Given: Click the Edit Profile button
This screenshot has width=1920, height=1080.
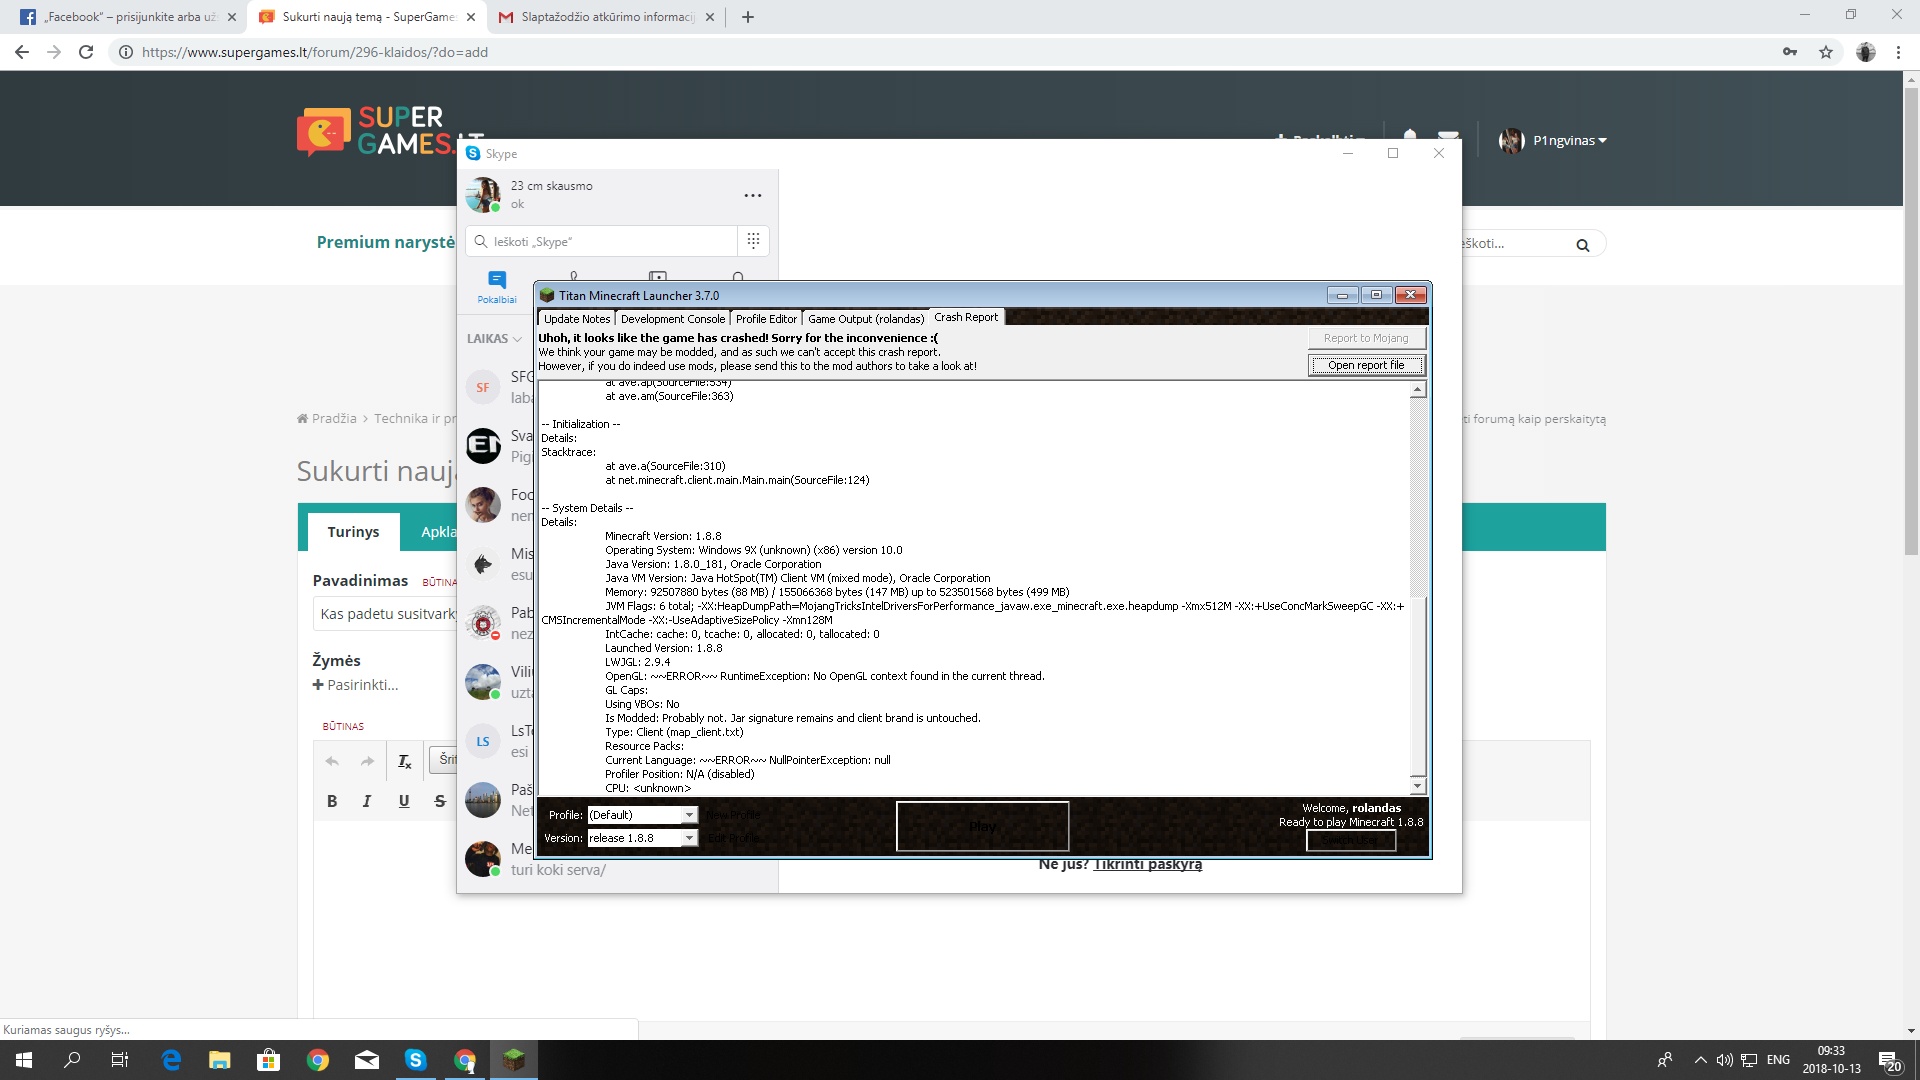Looking at the screenshot, I should 733,838.
